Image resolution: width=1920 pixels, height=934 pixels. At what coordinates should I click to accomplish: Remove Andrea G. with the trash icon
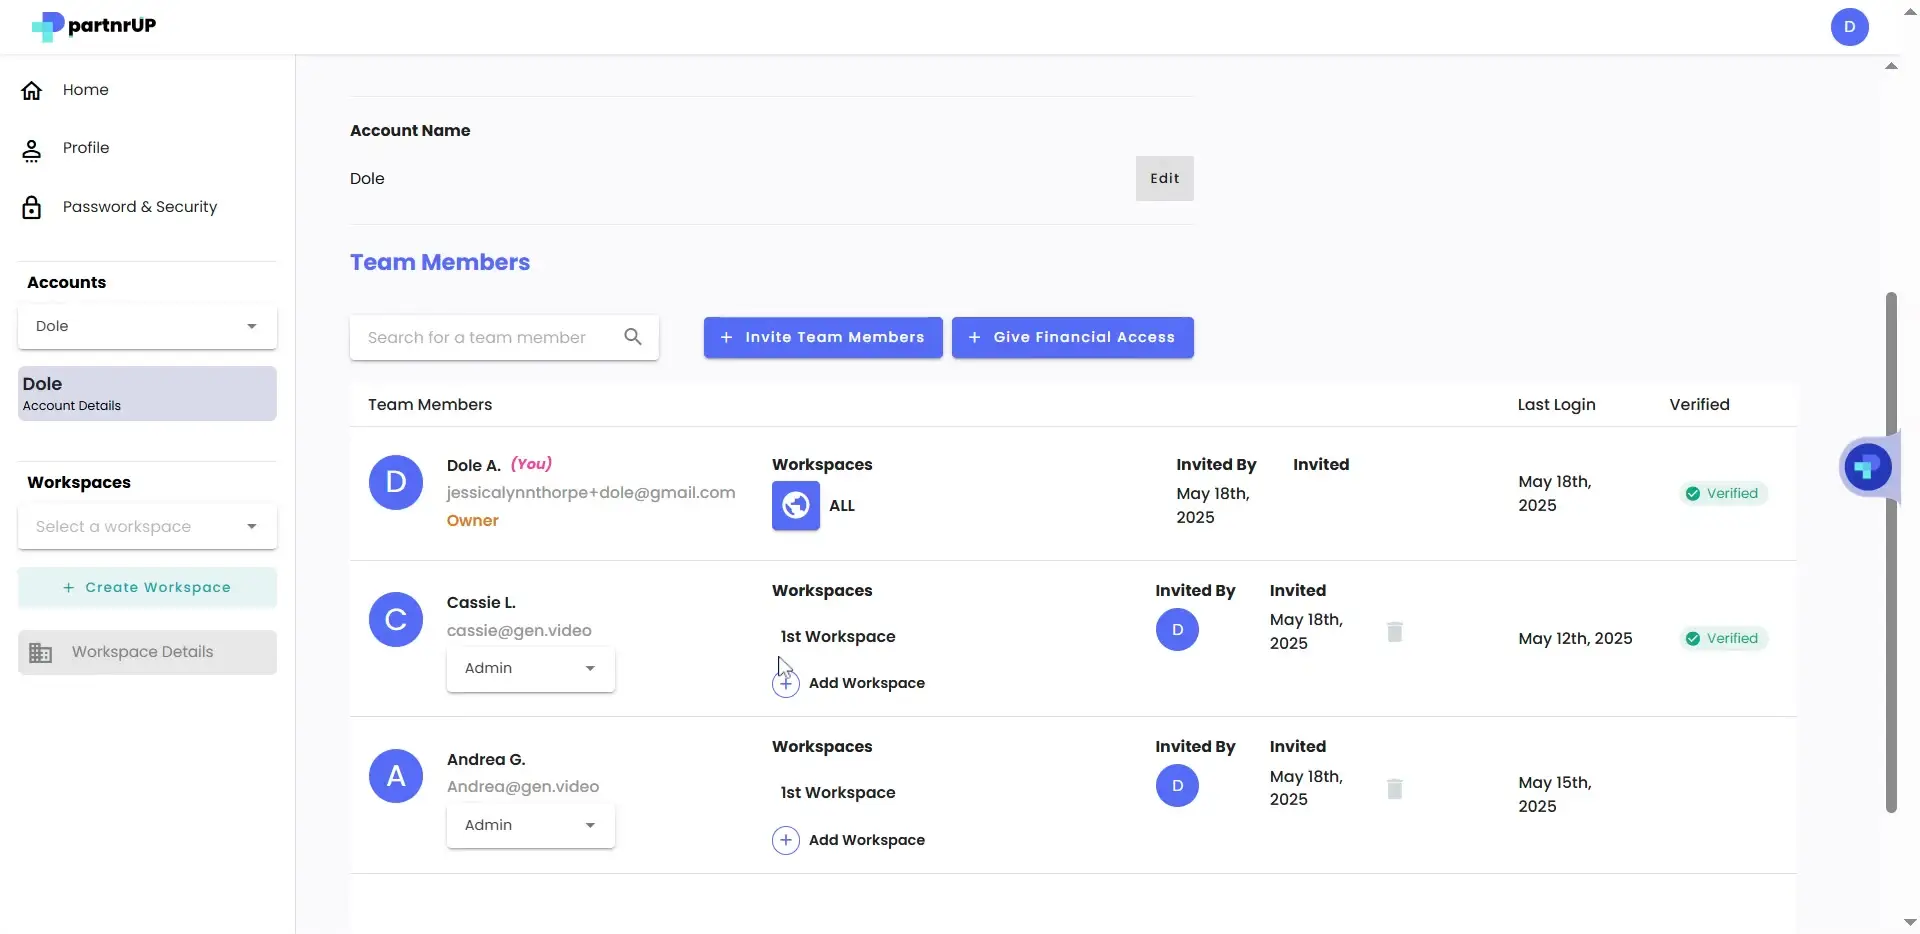[x=1394, y=789]
